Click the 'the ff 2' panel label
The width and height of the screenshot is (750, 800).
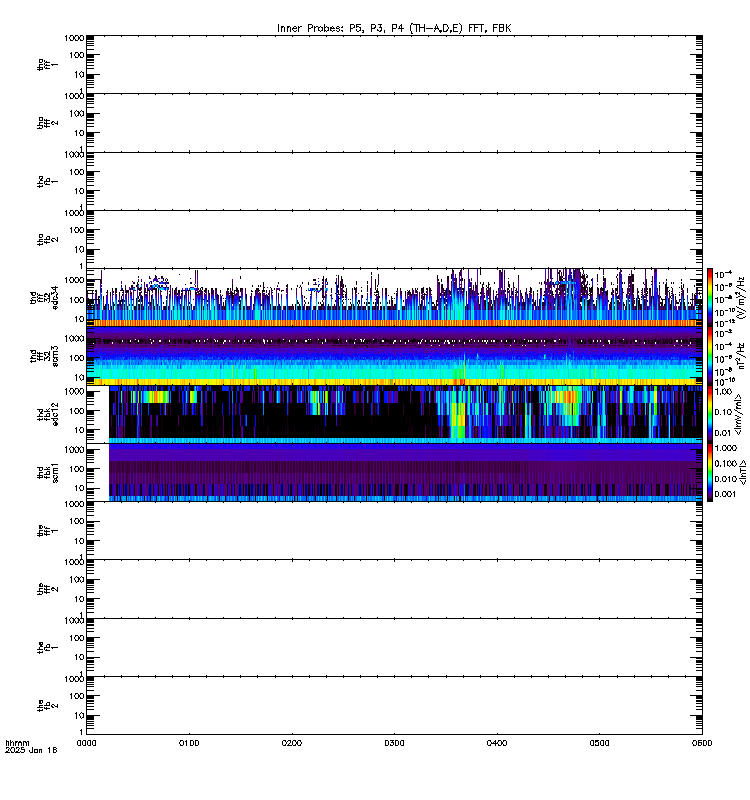(x=47, y=589)
